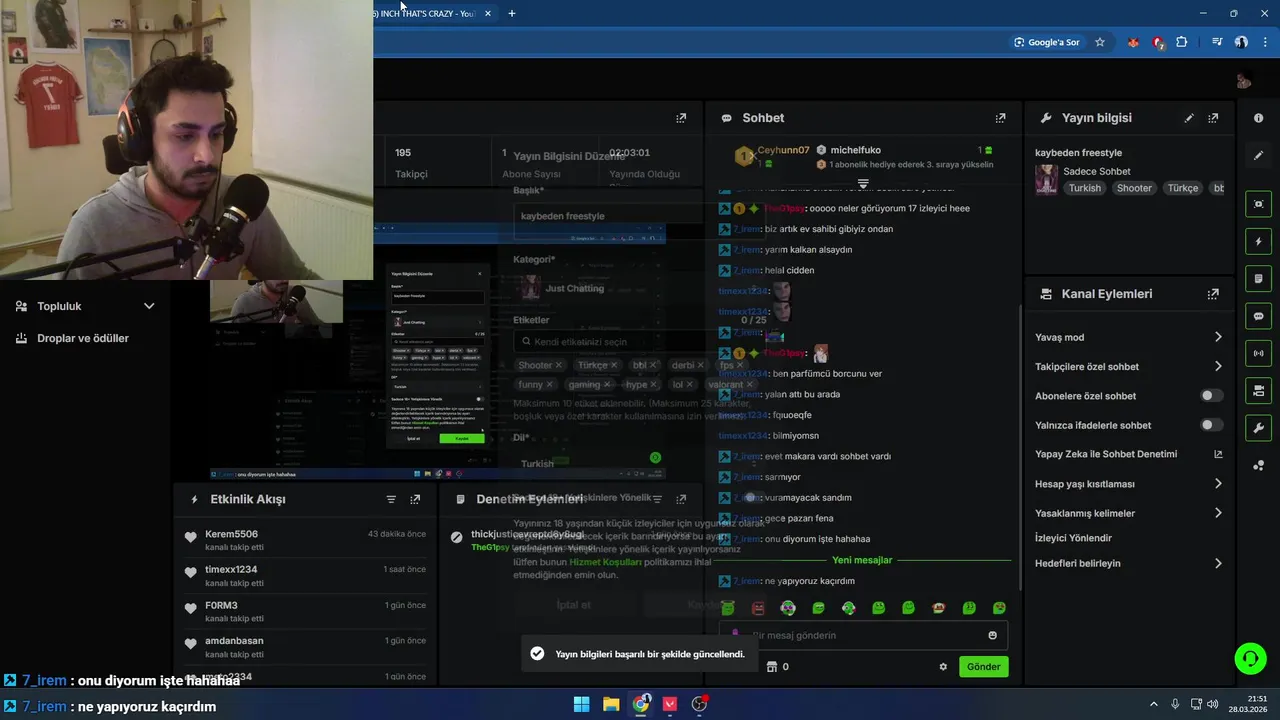The image size is (1280, 720).
Task: Pop out the Denetim Eylemleri panel
Action: pos(681,499)
